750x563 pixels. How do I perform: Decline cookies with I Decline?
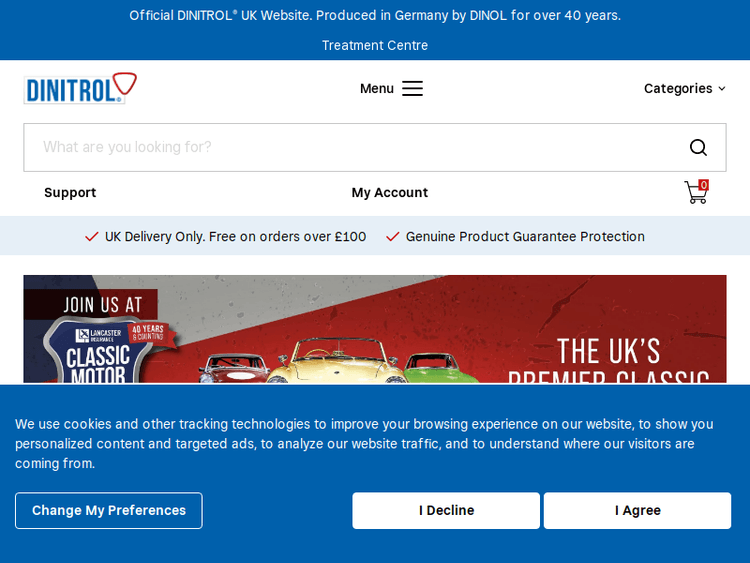pos(446,510)
